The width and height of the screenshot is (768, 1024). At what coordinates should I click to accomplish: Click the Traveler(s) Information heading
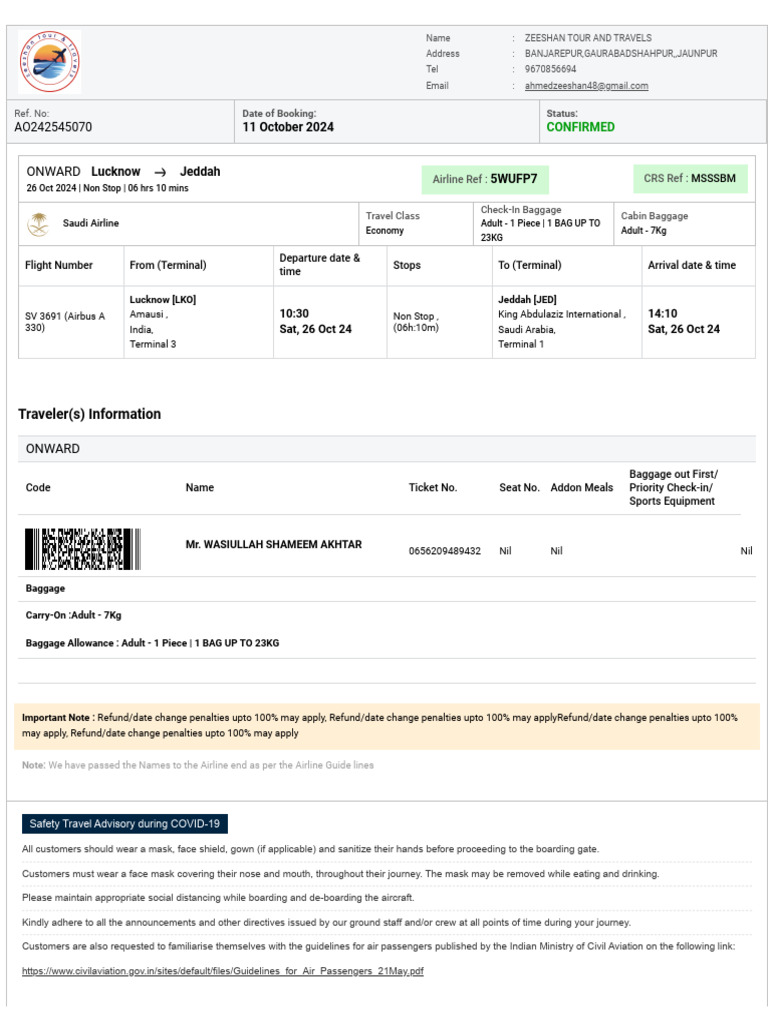point(89,414)
